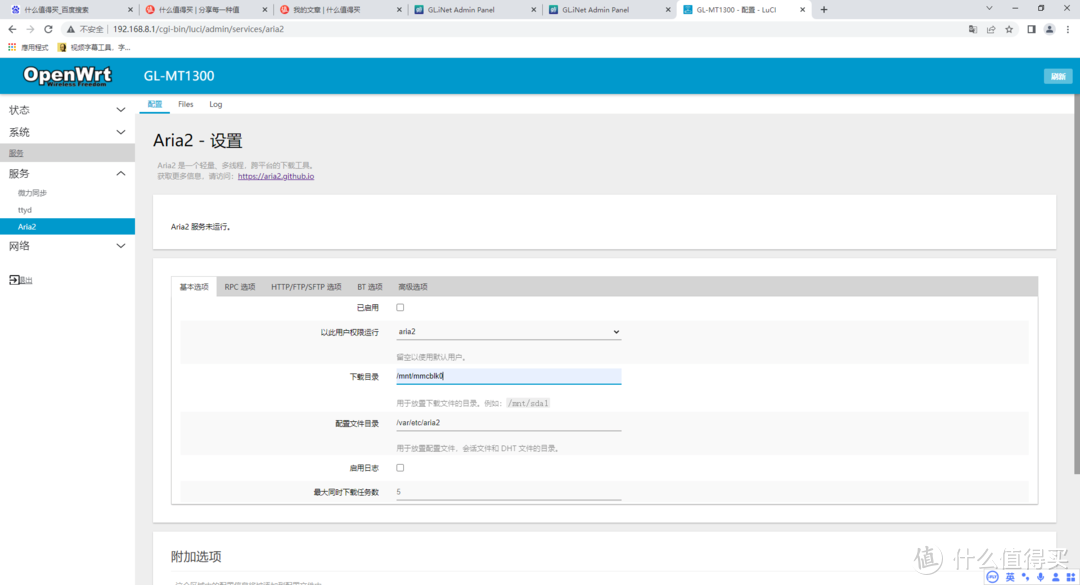Screen dimensions: 1080x585
Task: Open the 以此用户权限运行 aria2 dropdown
Action: (508, 332)
